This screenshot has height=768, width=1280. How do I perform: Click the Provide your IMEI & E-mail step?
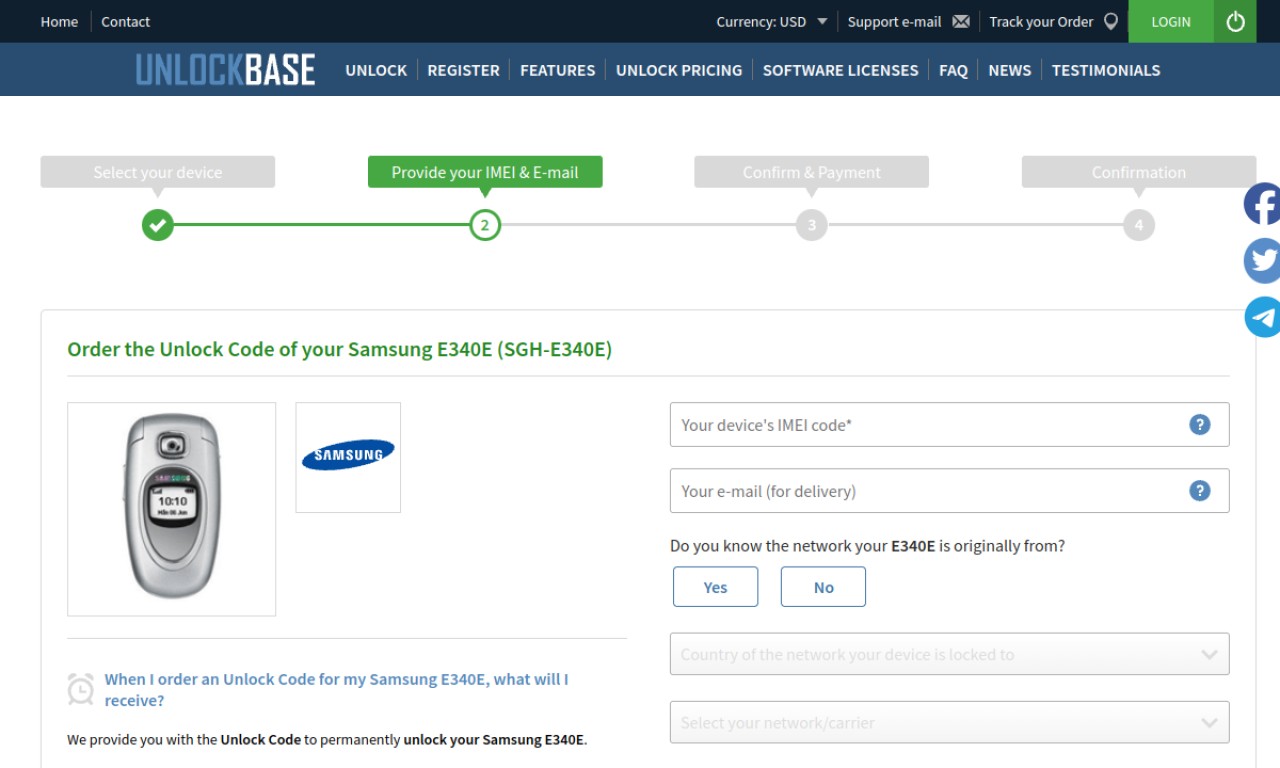(485, 172)
